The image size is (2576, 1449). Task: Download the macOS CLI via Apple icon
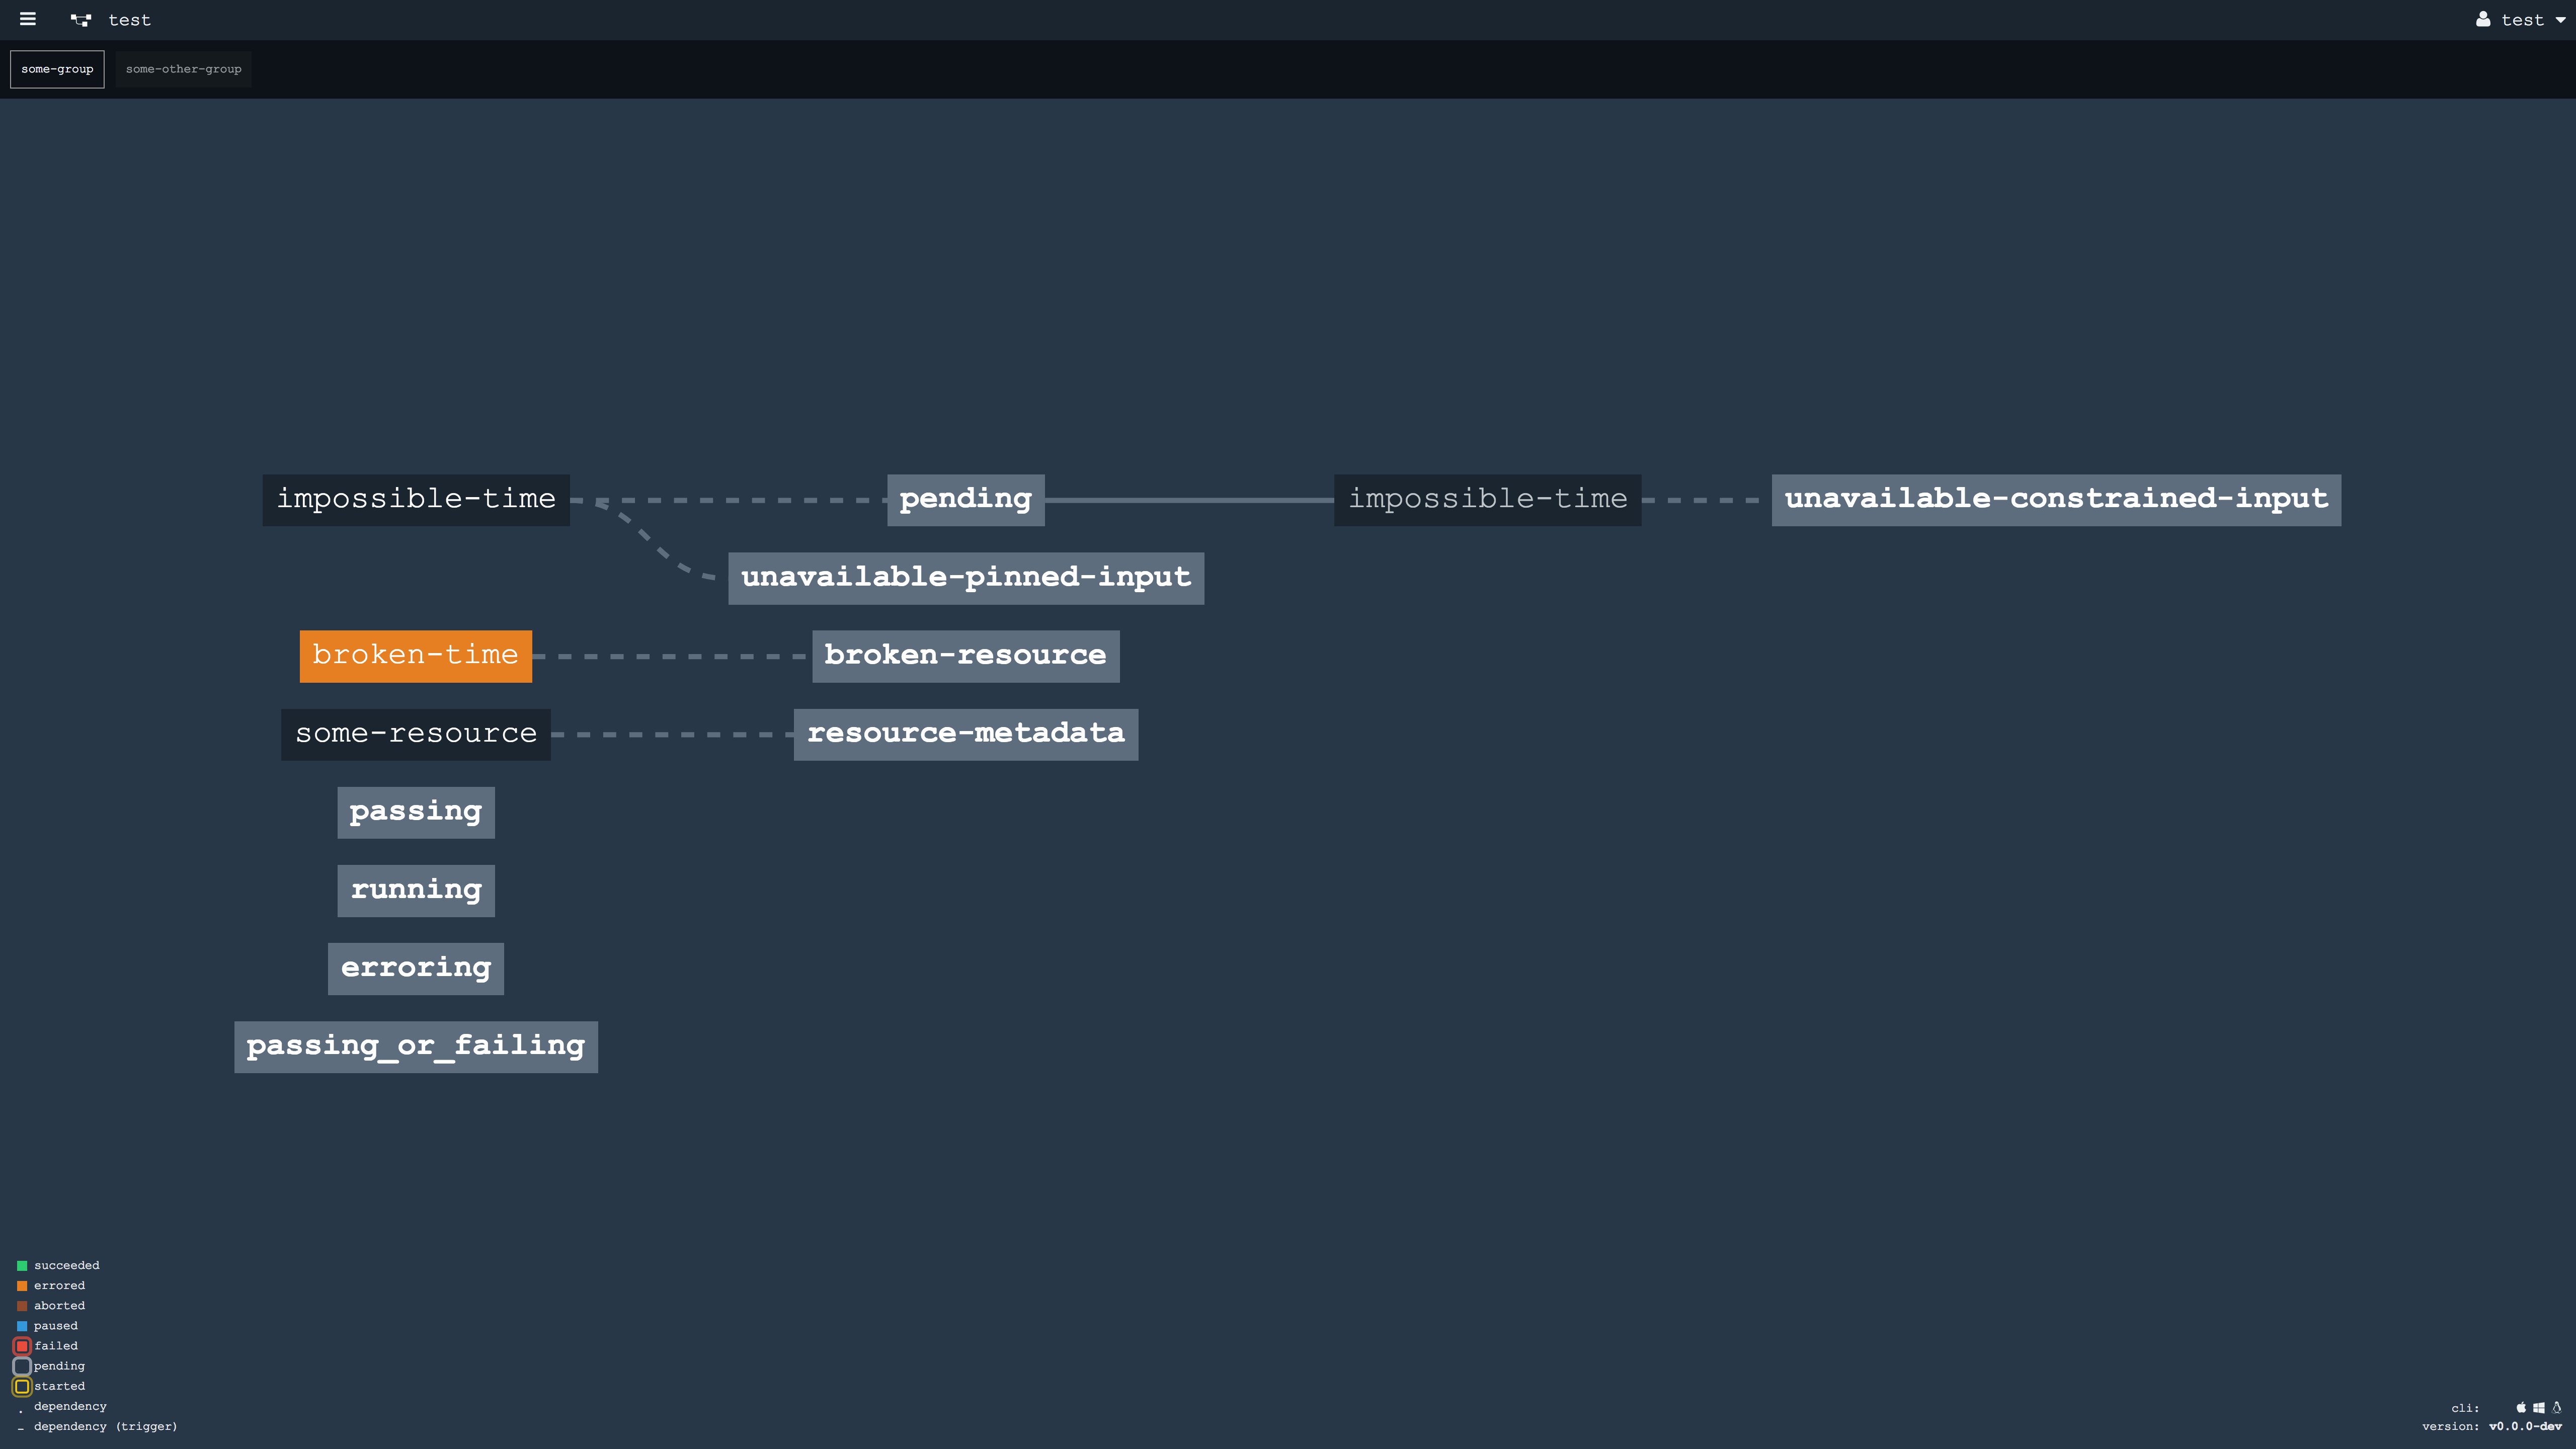point(2521,1407)
